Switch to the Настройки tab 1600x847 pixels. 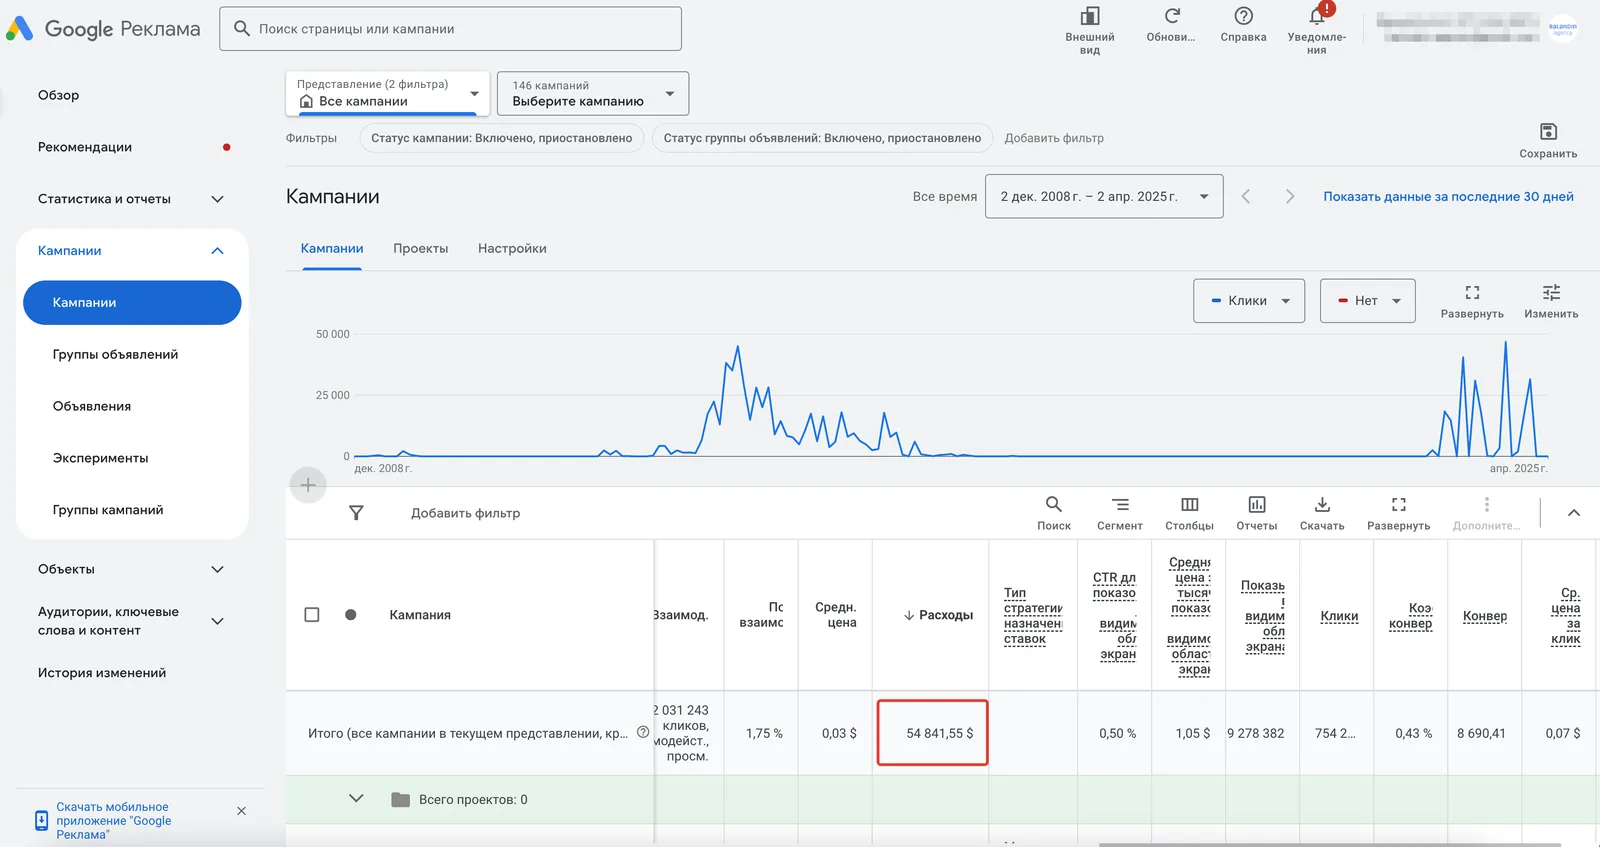point(512,248)
